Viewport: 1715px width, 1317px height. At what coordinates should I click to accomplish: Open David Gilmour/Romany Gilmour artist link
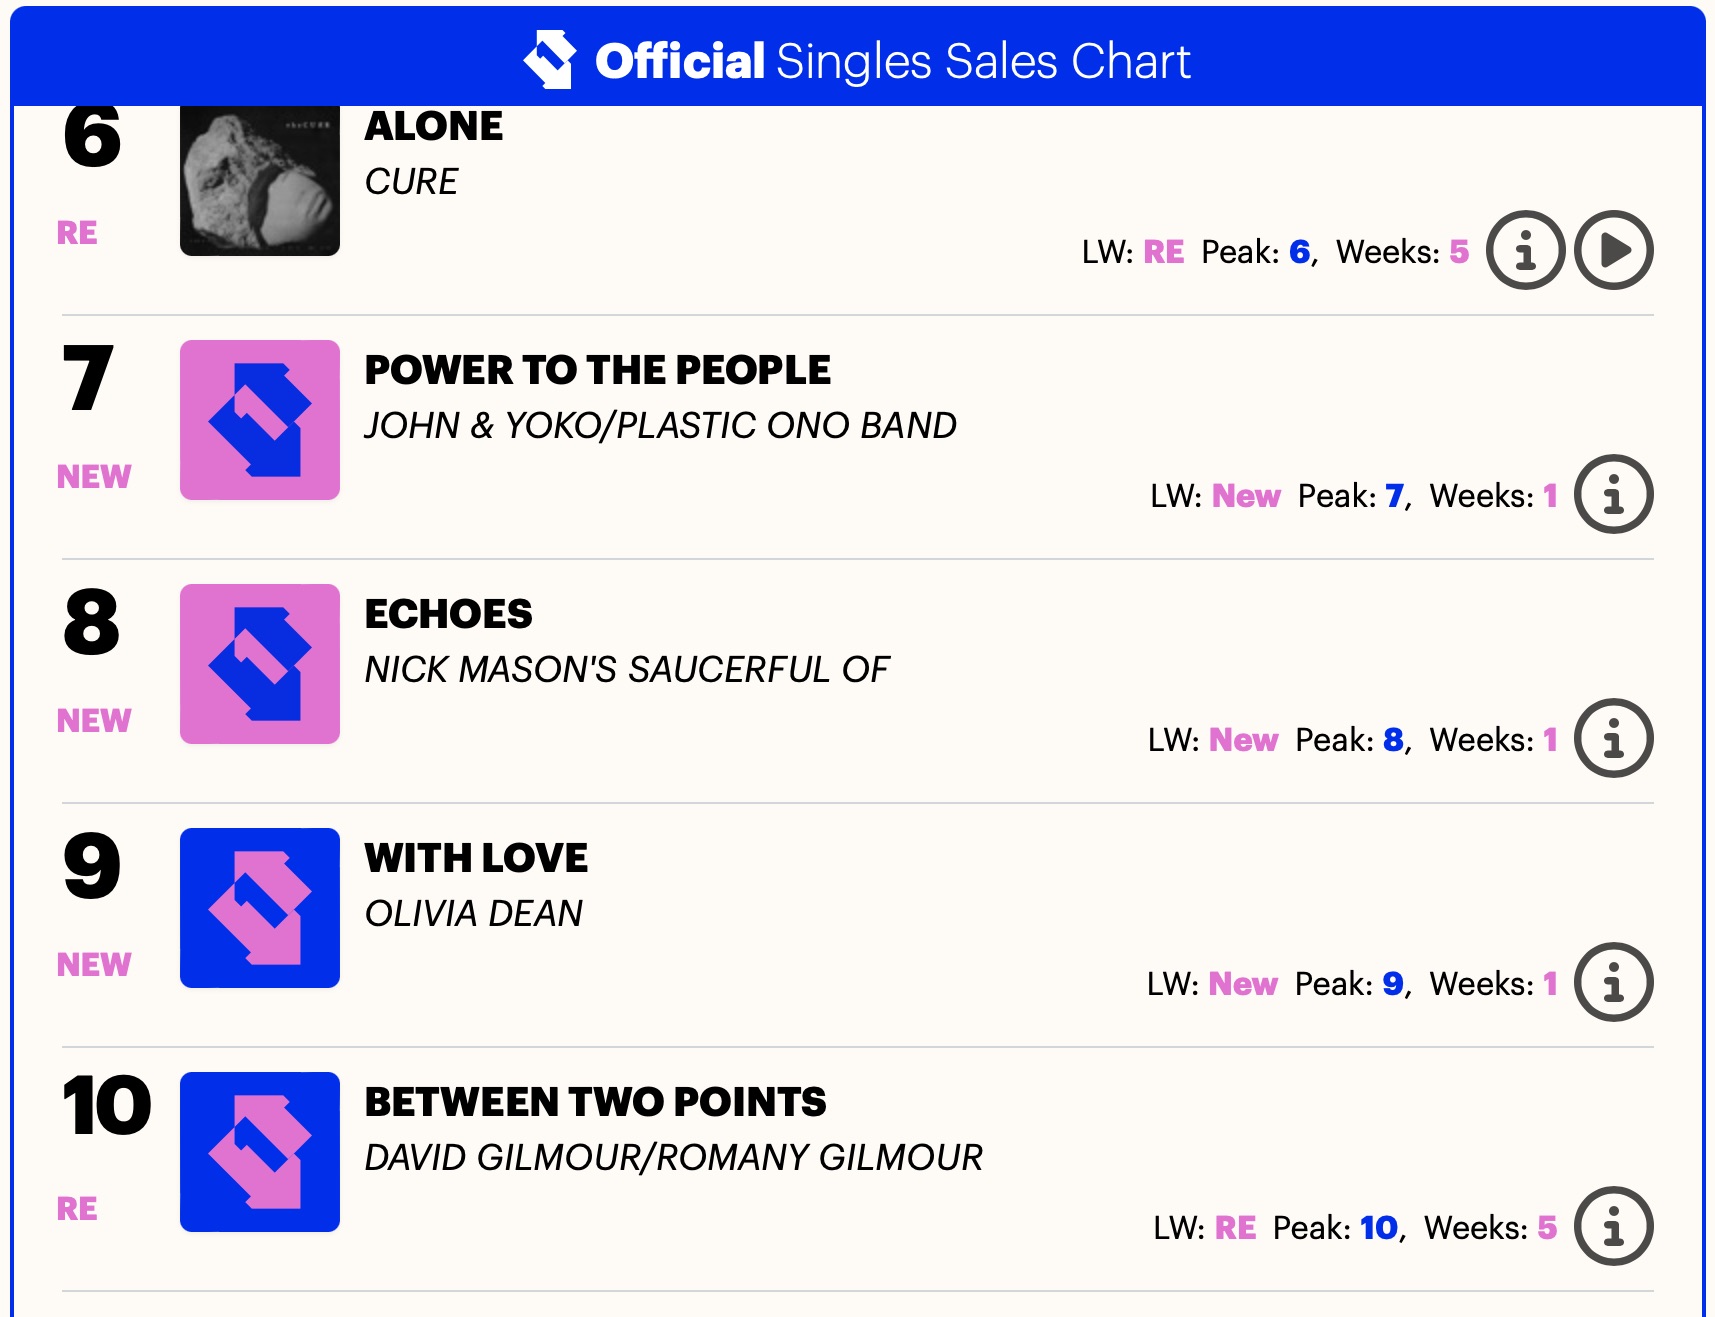pyautogui.click(x=673, y=1158)
